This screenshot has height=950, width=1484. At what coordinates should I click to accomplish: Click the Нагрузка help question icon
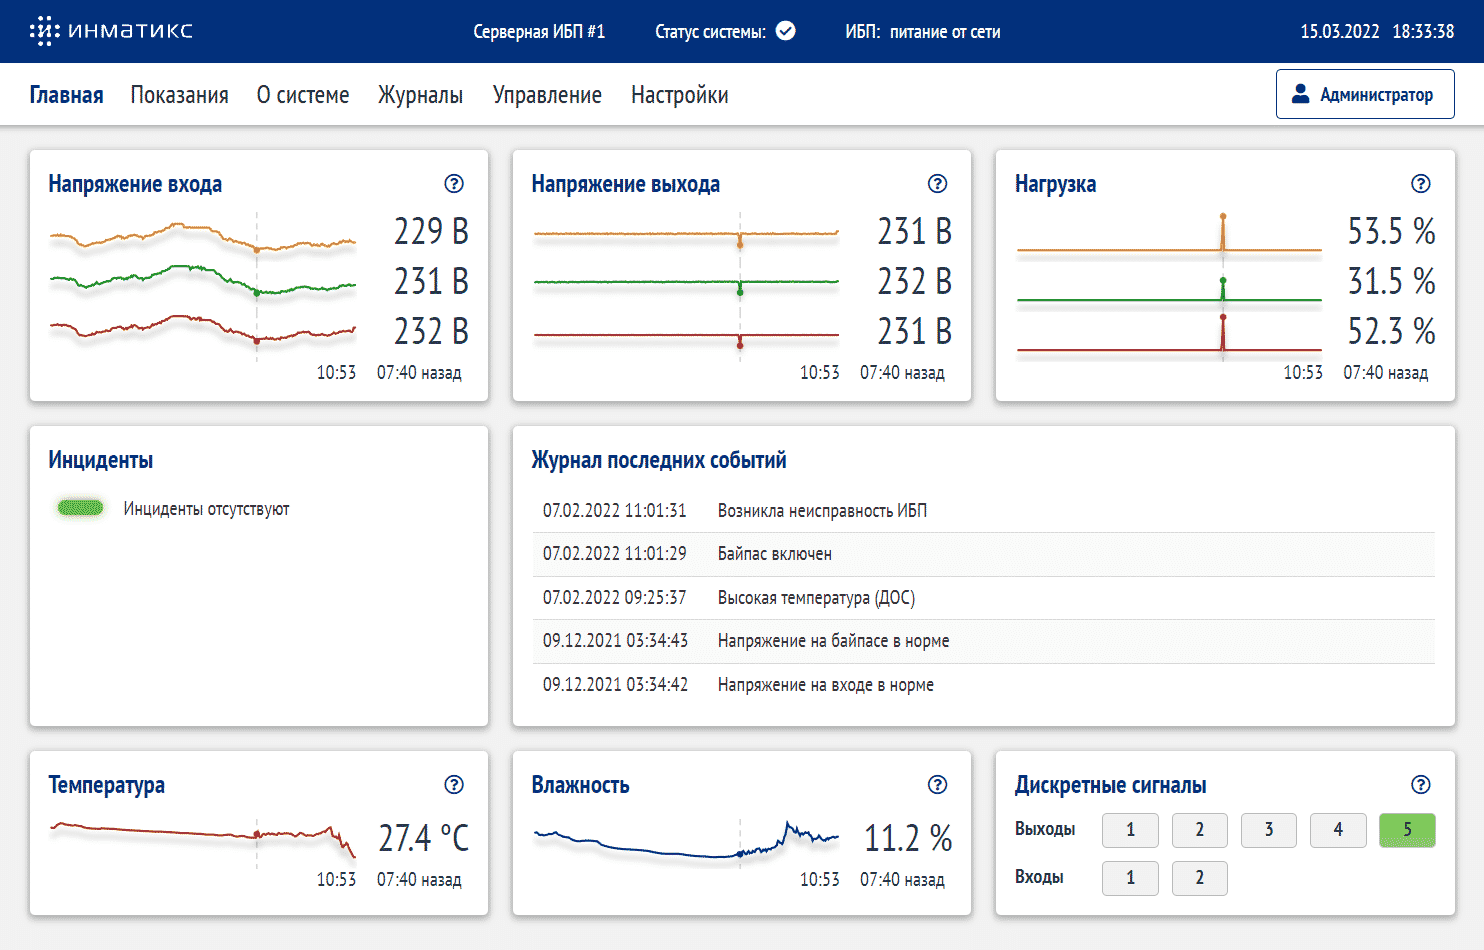(1420, 184)
